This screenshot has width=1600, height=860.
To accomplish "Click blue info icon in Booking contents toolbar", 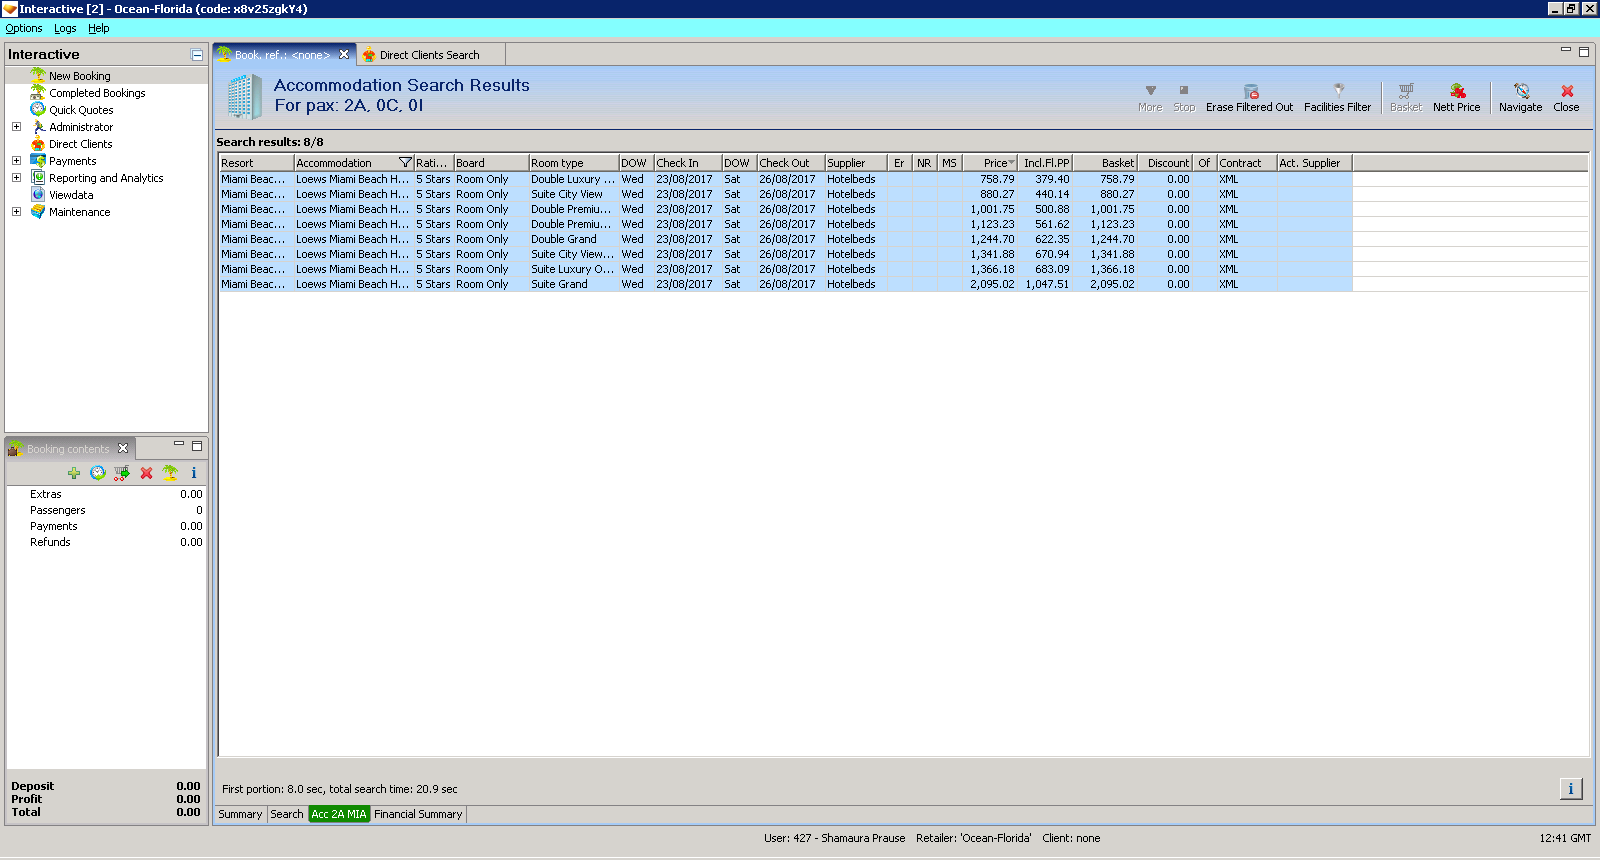I will [194, 473].
